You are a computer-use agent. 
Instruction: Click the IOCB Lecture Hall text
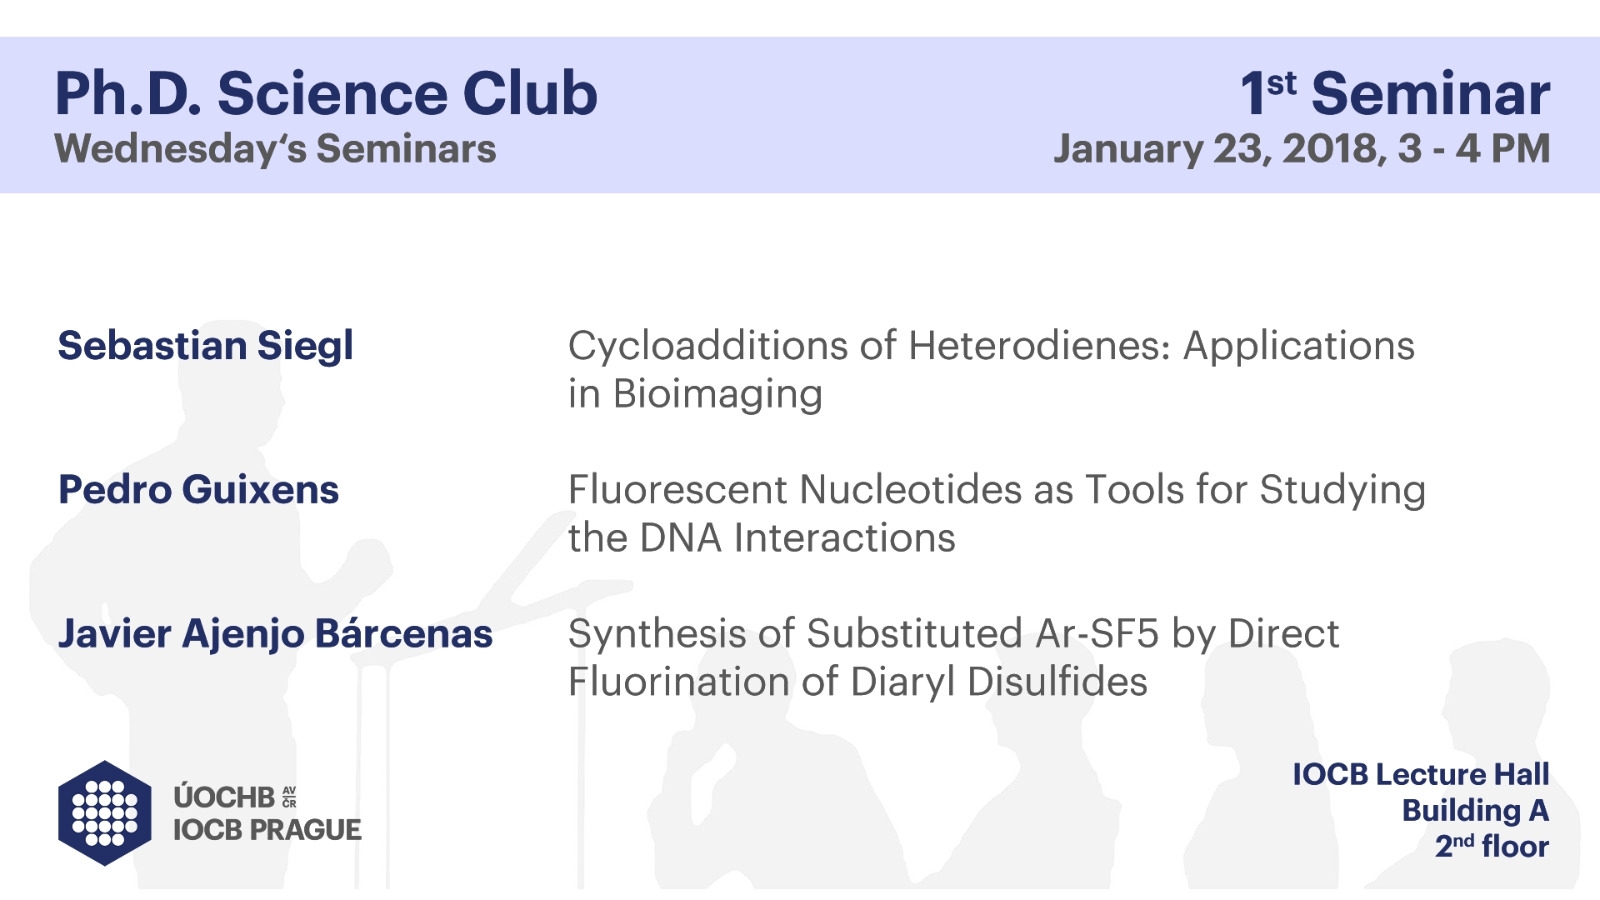pyautogui.click(x=1421, y=774)
